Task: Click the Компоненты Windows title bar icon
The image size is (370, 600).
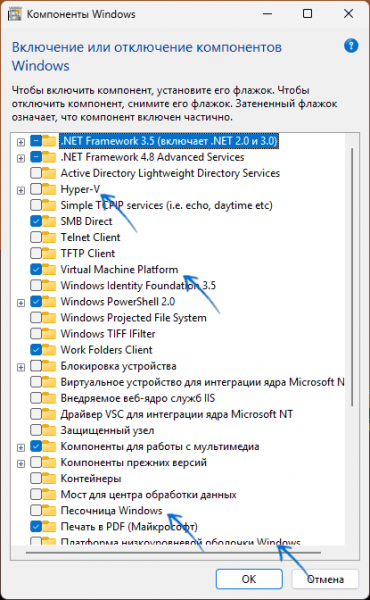Action: click(x=15, y=15)
